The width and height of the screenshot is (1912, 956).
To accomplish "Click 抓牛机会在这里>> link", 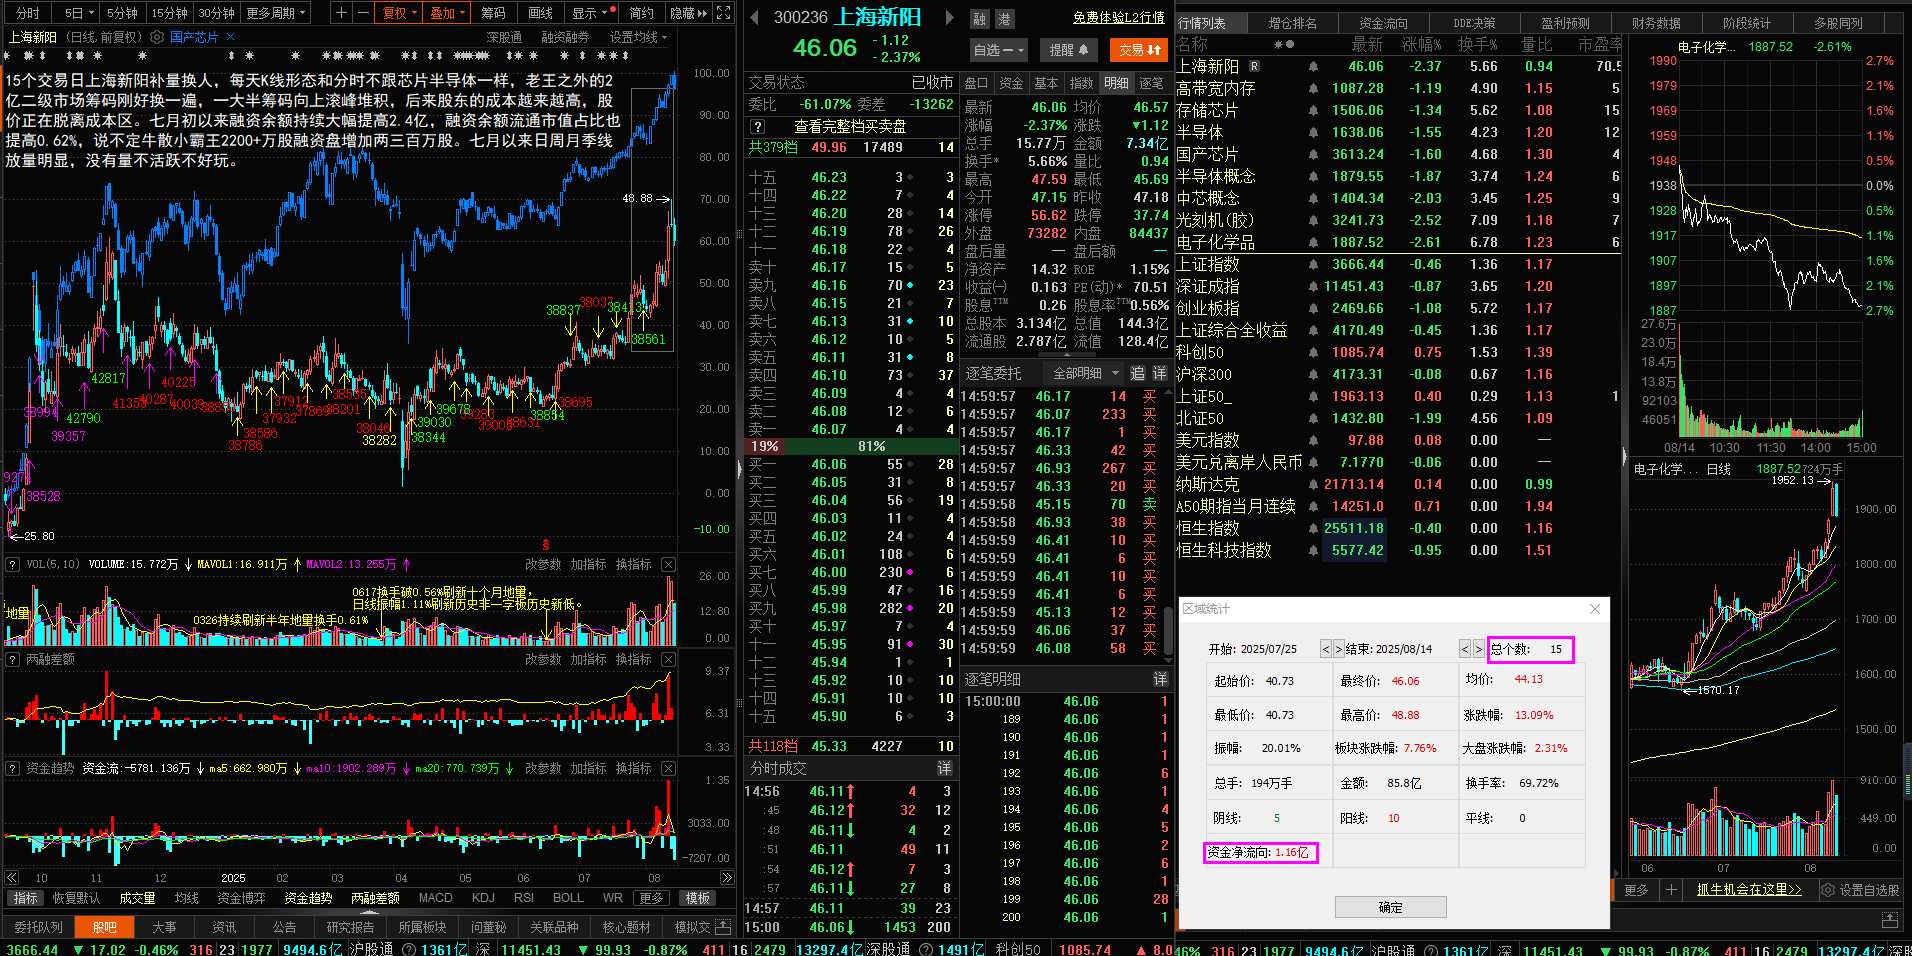I will point(1748,889).
